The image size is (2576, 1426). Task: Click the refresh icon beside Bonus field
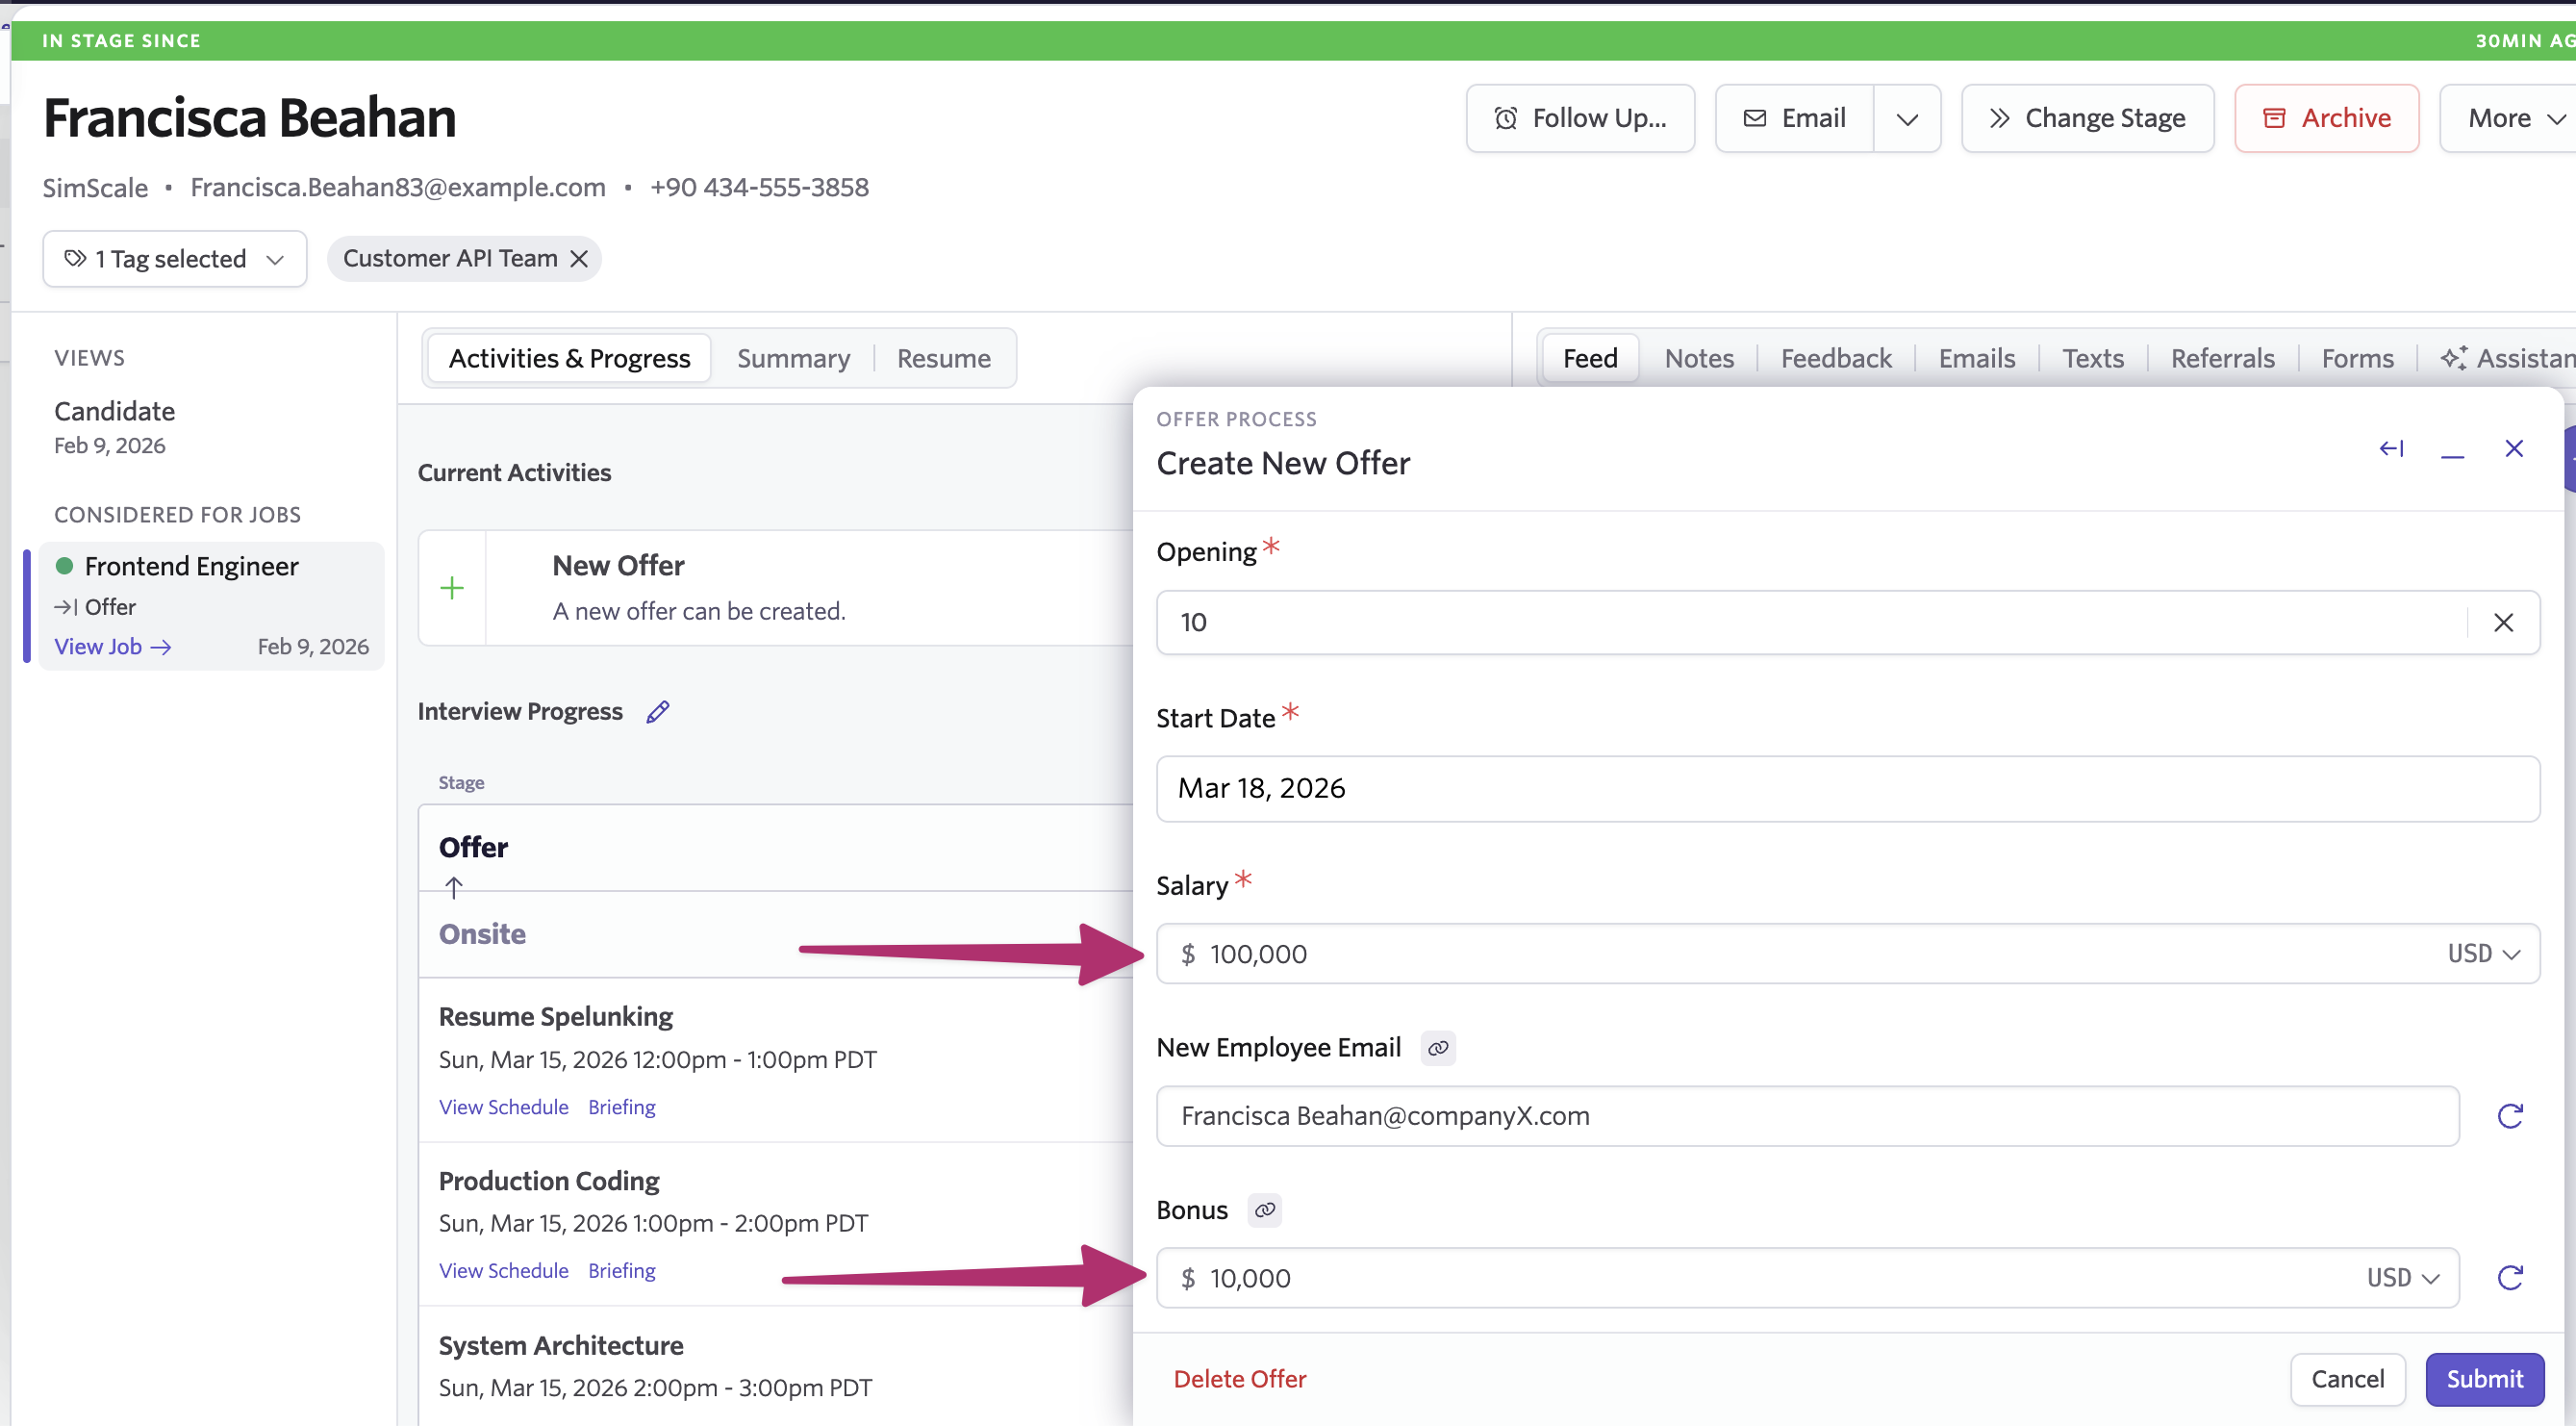(x=2510, y=1278)
